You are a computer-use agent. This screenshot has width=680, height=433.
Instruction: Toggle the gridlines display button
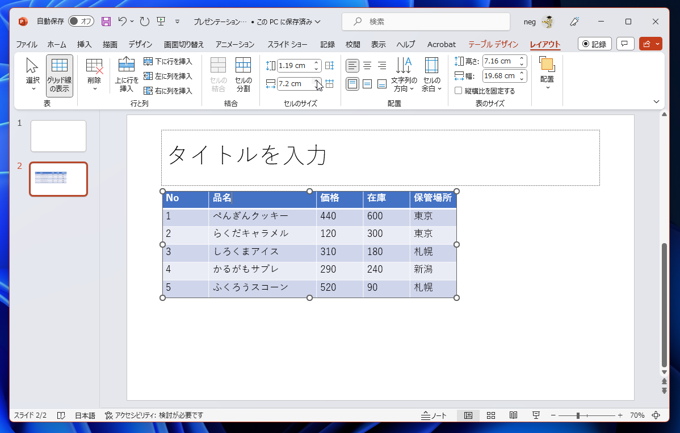(x=59, y=75)
